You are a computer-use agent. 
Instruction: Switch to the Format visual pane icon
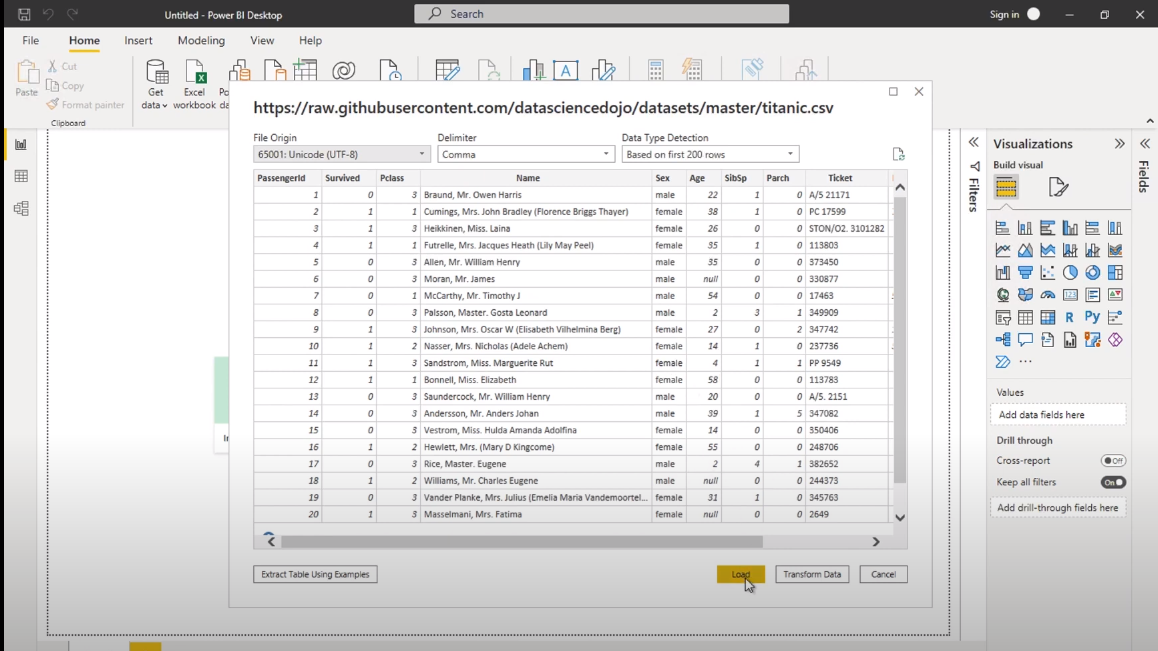[x=1058, y=187]
